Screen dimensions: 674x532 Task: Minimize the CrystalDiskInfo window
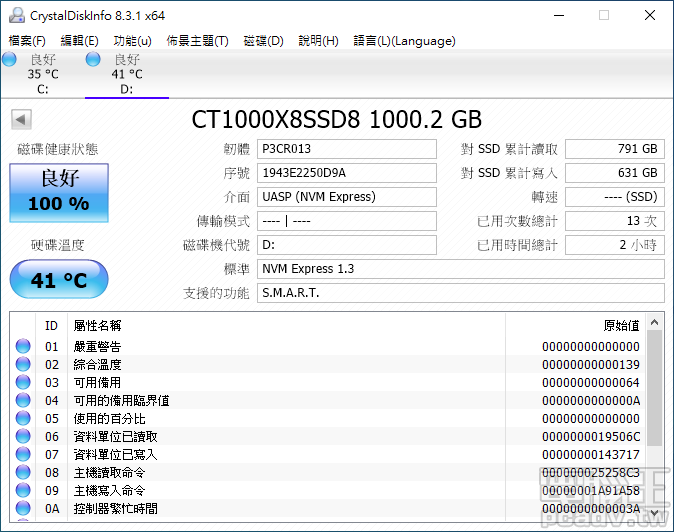tap(559, 15)
